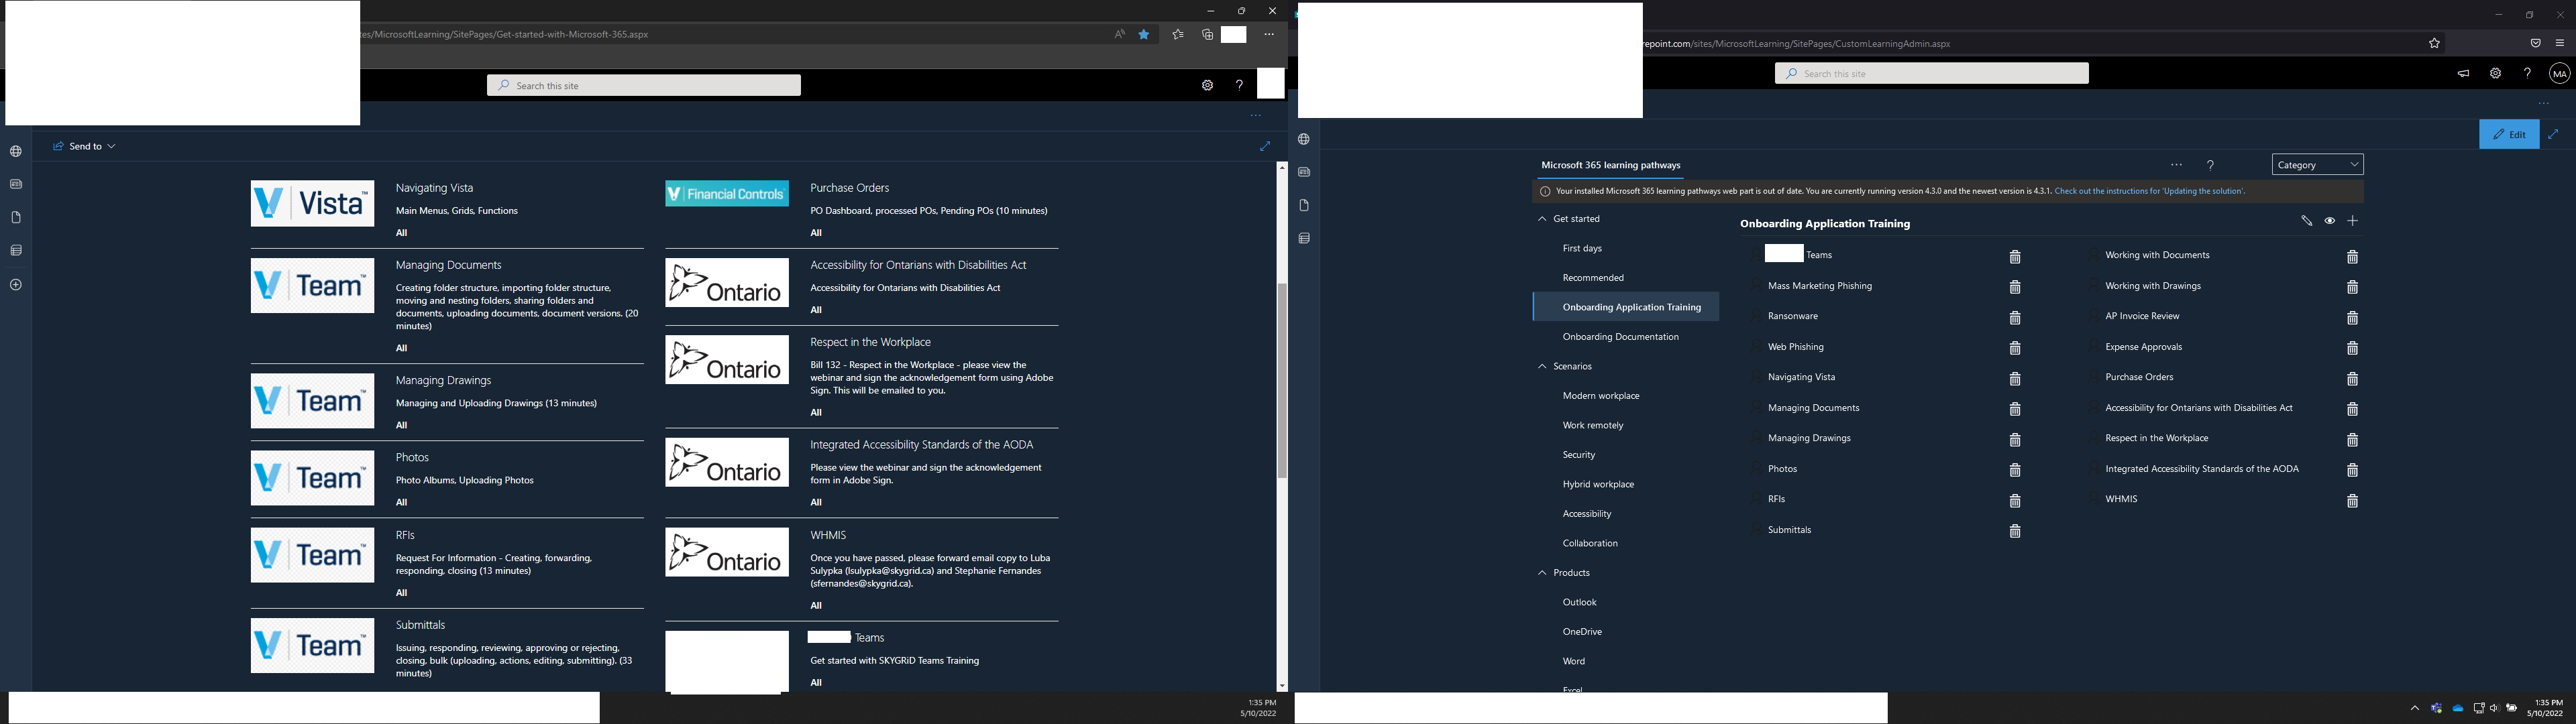Open left browser Settings and more ellipsis
The width and height of the screenshot is (2576, 724).
(1269, 34)
